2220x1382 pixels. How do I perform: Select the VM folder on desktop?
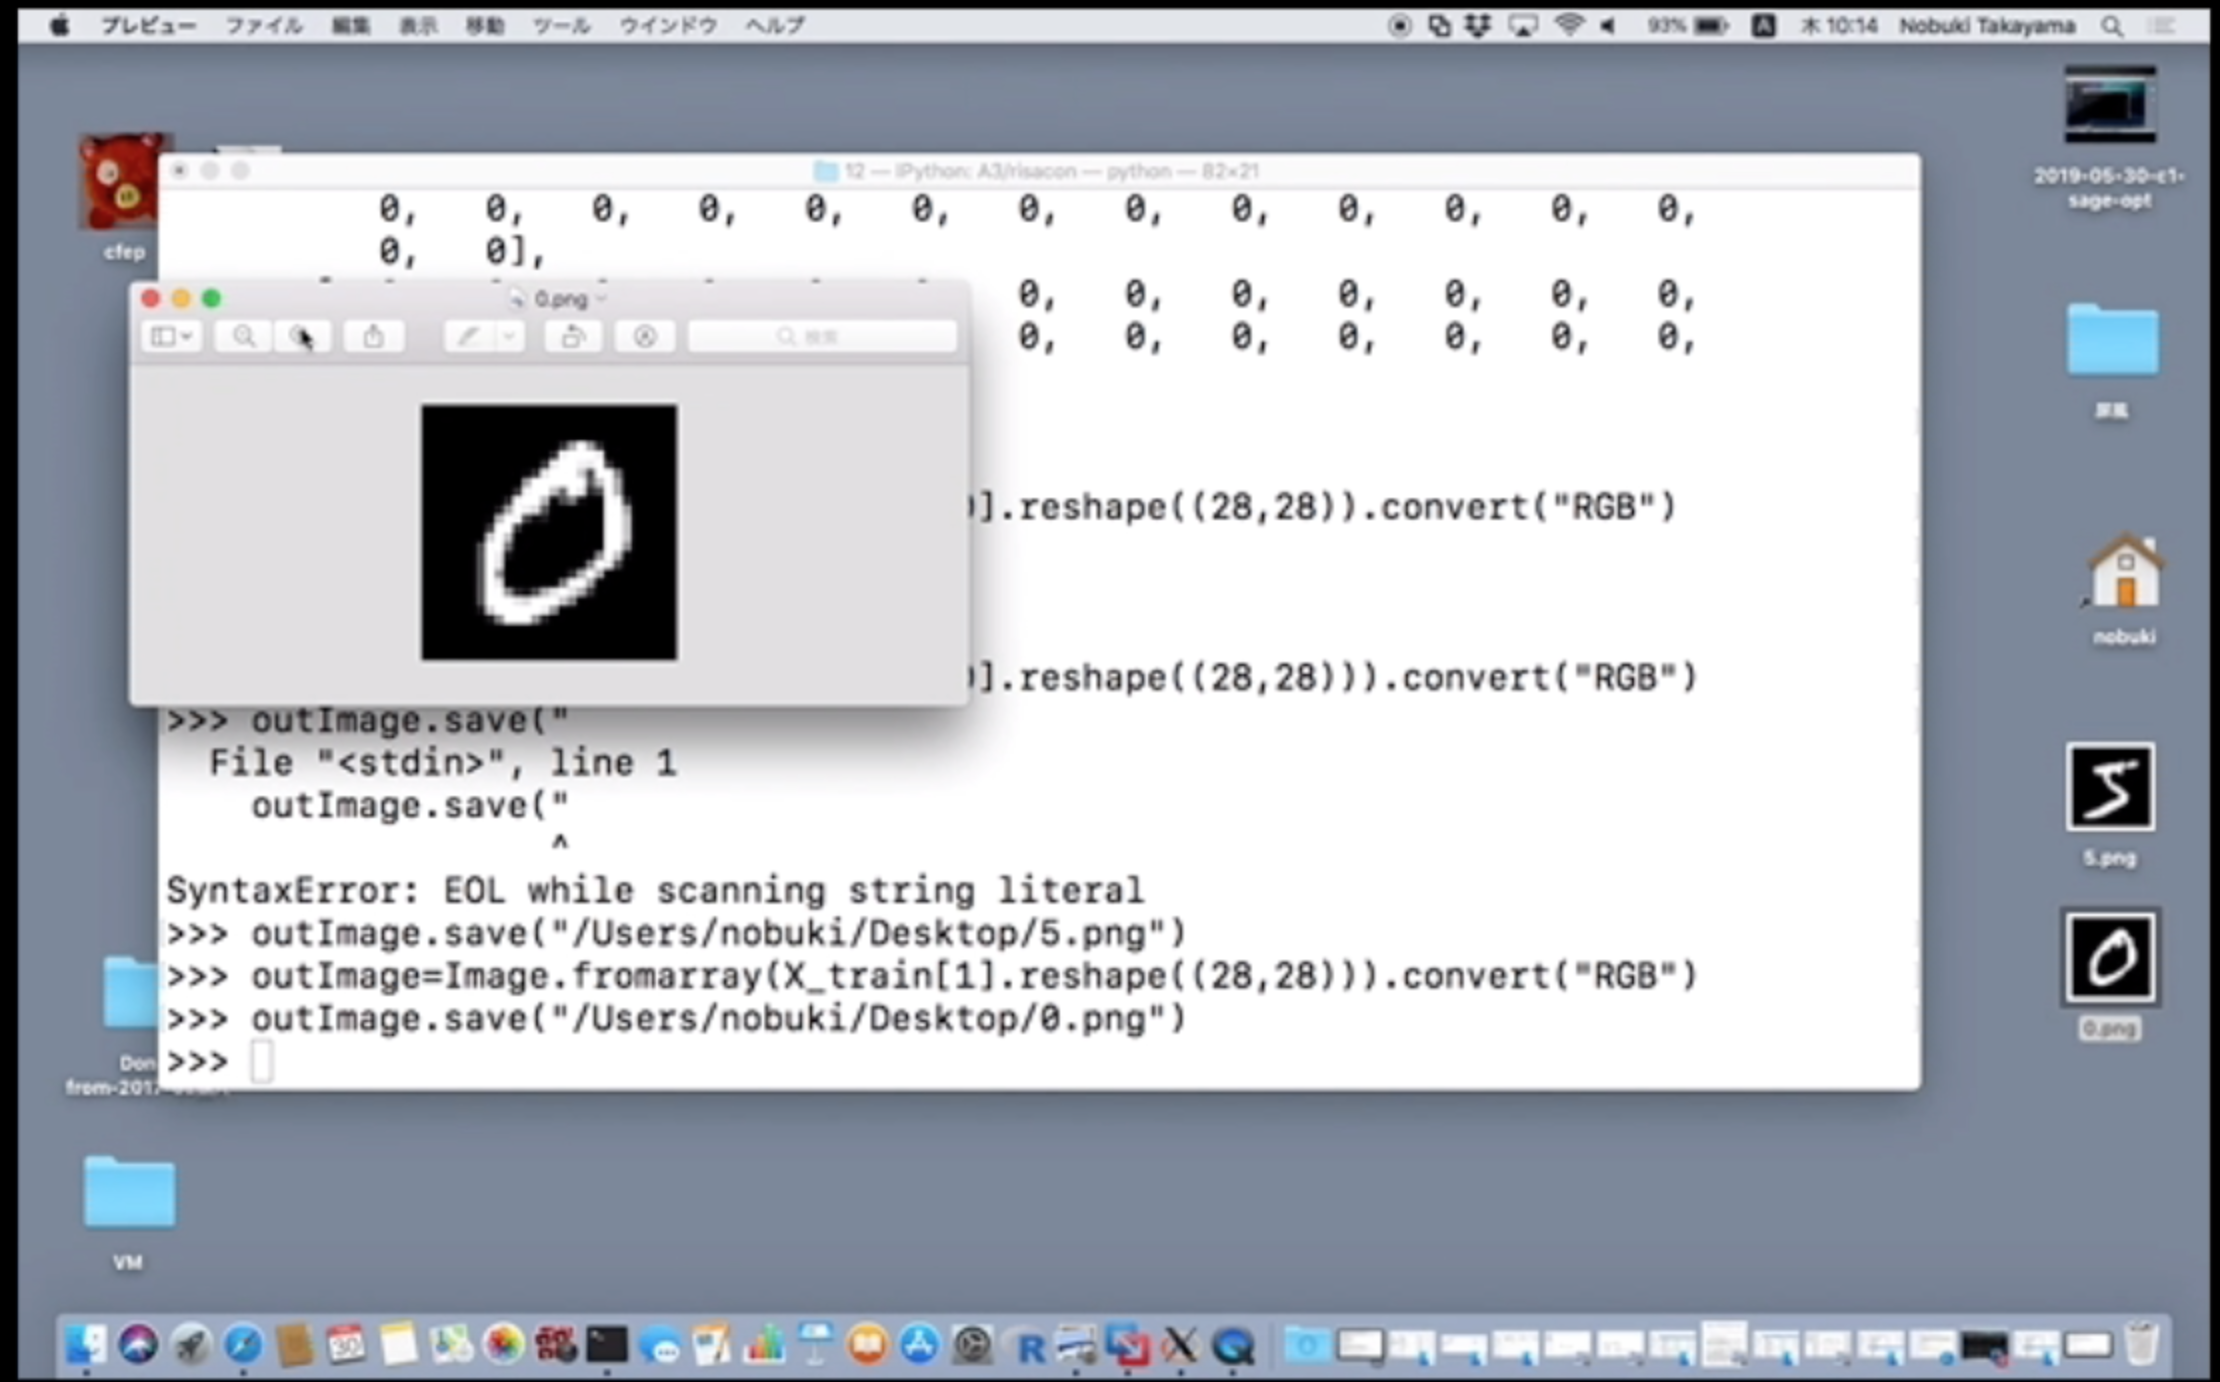(x=129, y=1192)
